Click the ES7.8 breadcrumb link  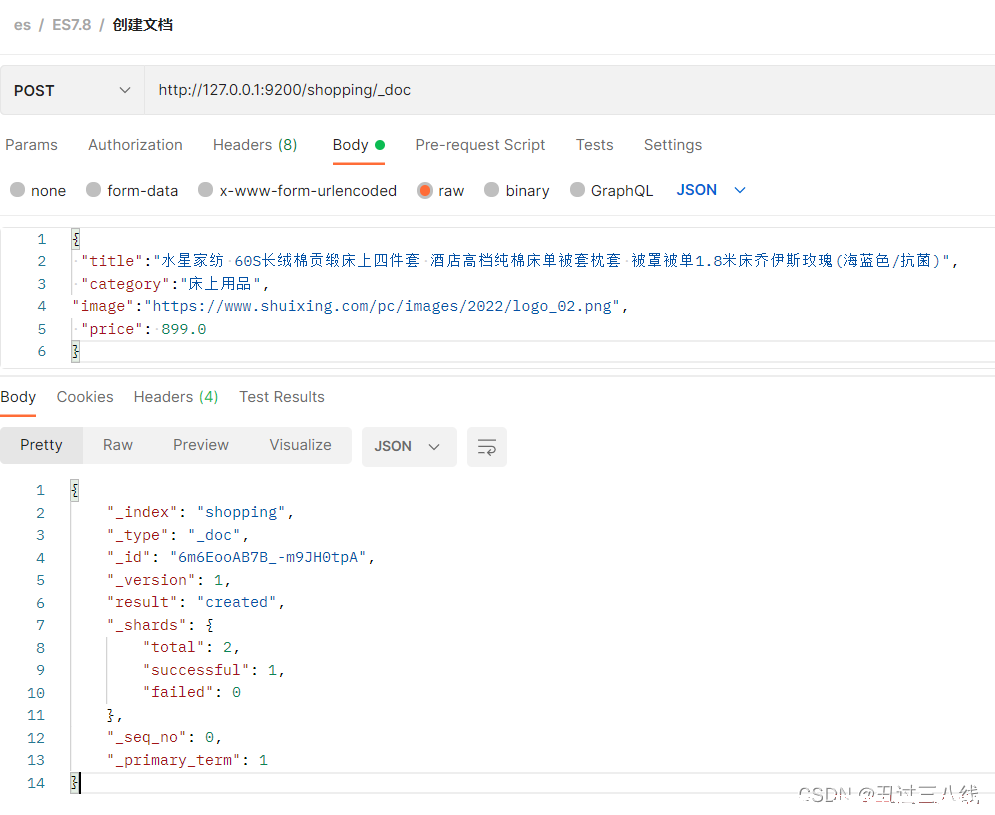coord(72,25)
